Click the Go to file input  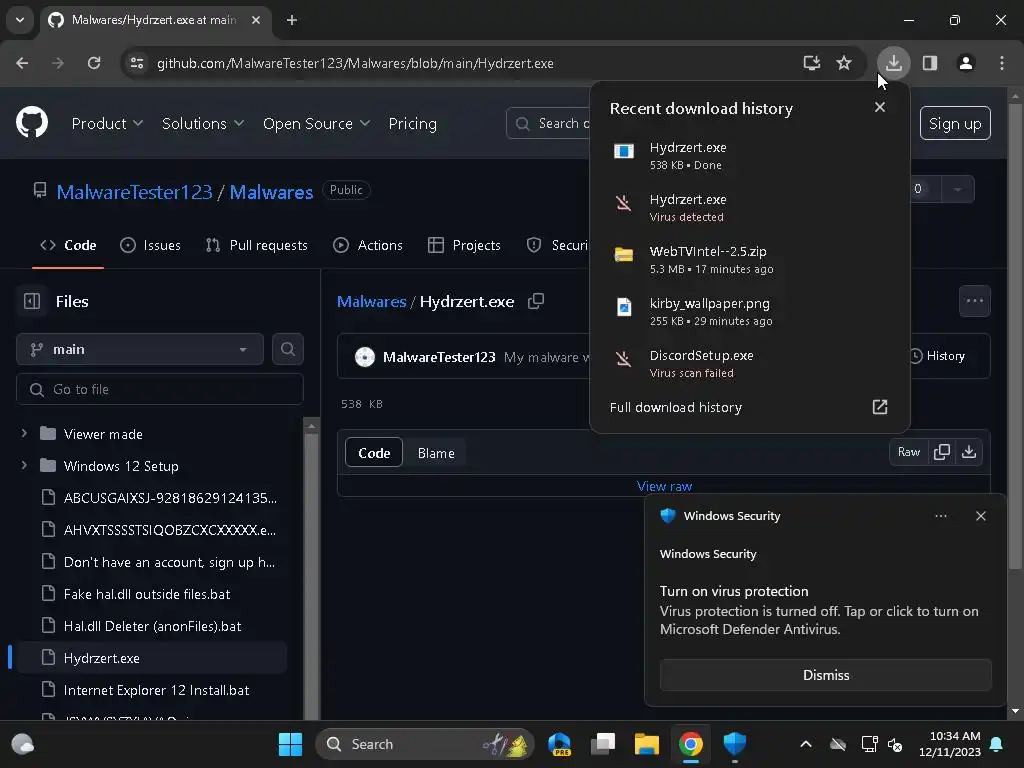point(159,389)
